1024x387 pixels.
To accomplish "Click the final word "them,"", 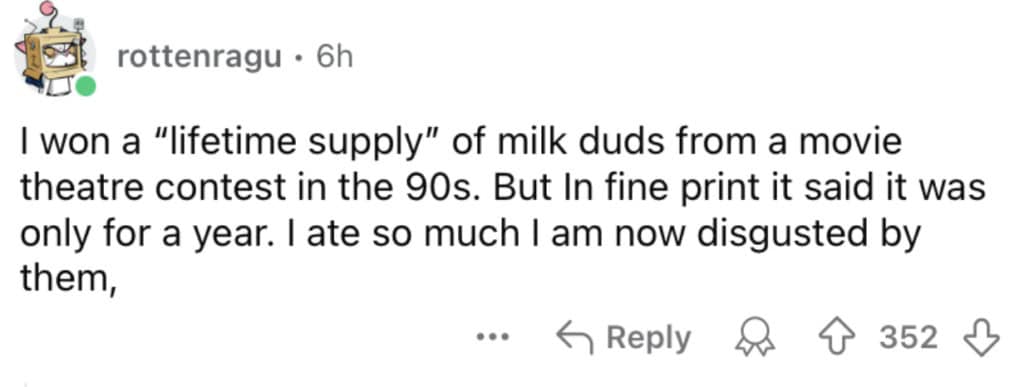I will [68, 281].
